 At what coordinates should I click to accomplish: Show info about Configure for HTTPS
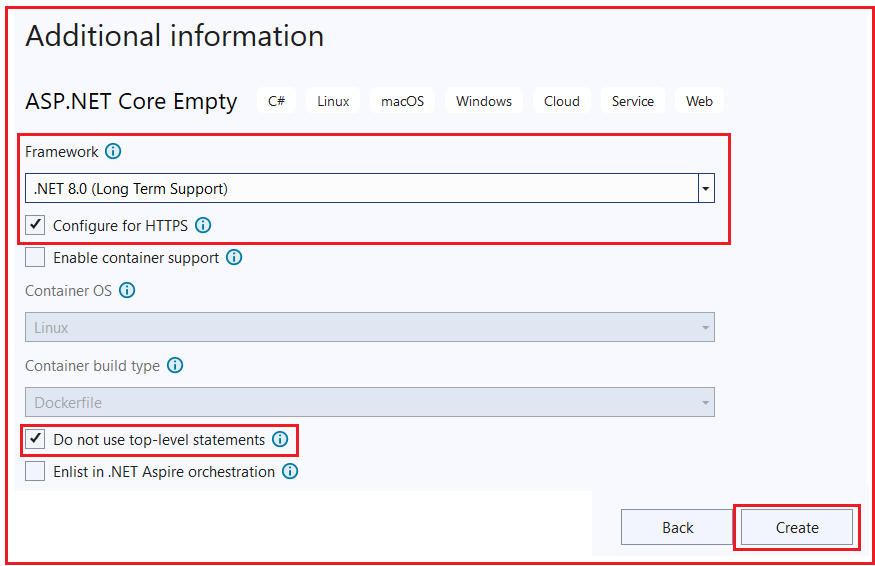pos(203,226)
